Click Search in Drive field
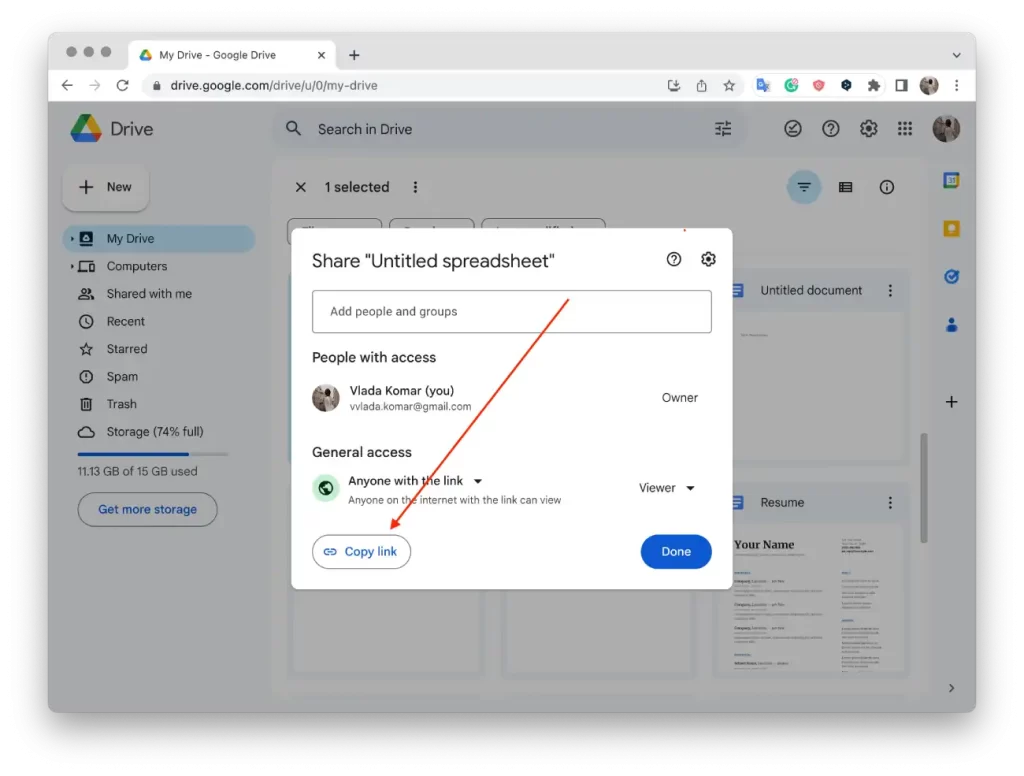The height and width of the screenshot is (776, 1024). pos(509,129)
